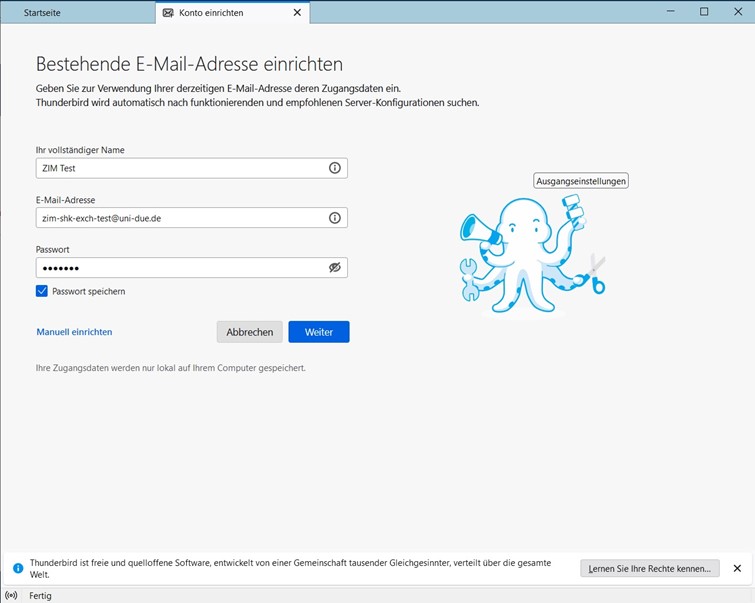Click info icon in full name field
This screenshot has width=755, height=603.
point(335,168)
